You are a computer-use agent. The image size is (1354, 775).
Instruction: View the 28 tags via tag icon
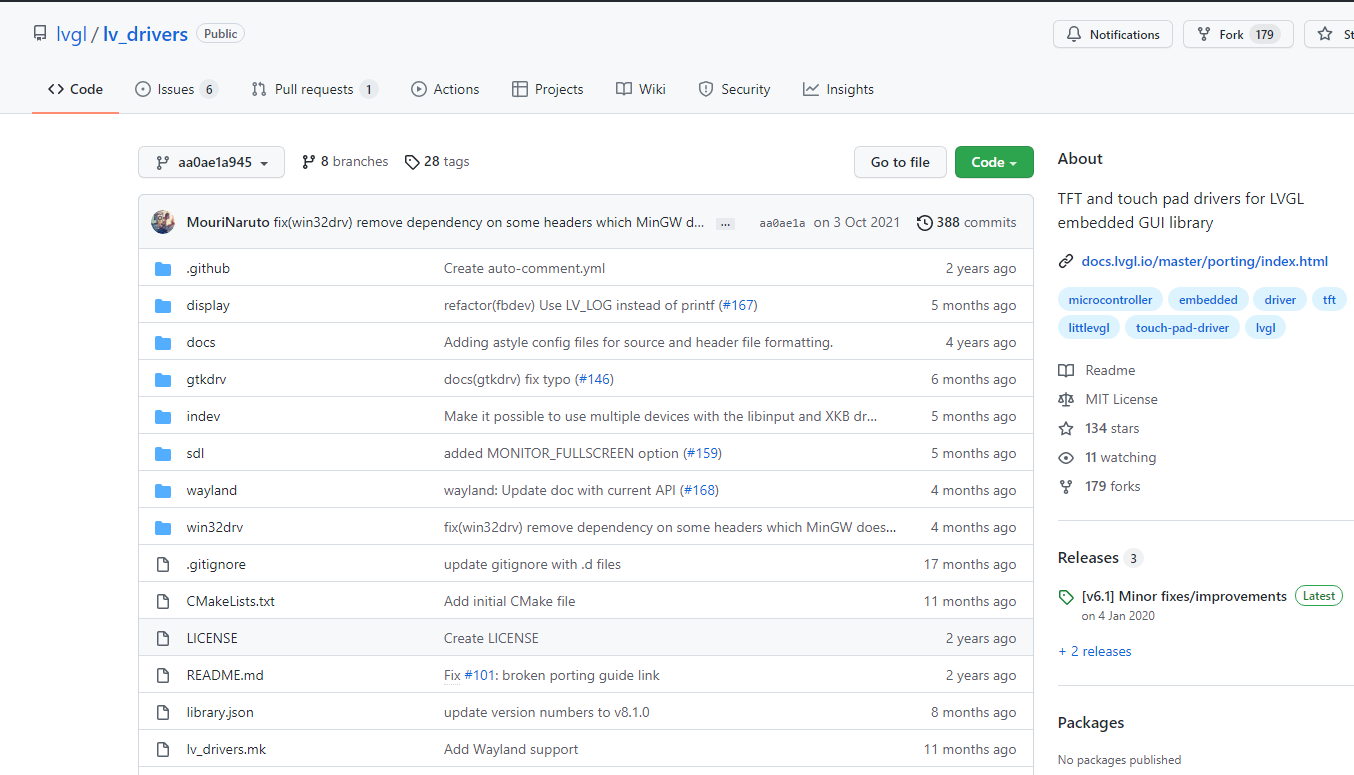(412, 161)
